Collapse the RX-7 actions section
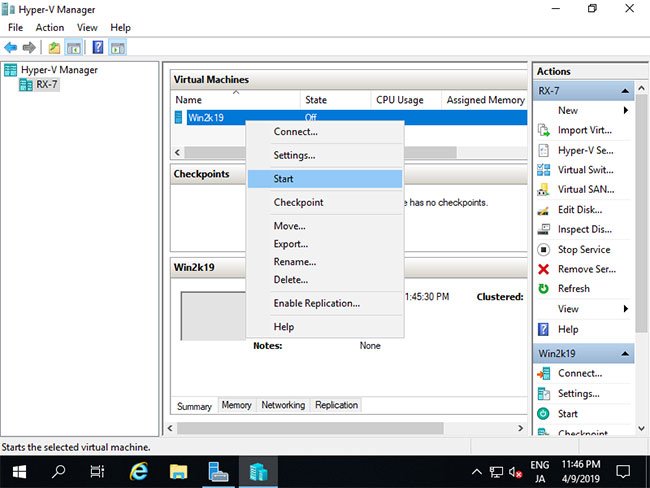The width and height of the screenshot is (650, 488). [625, 91]
